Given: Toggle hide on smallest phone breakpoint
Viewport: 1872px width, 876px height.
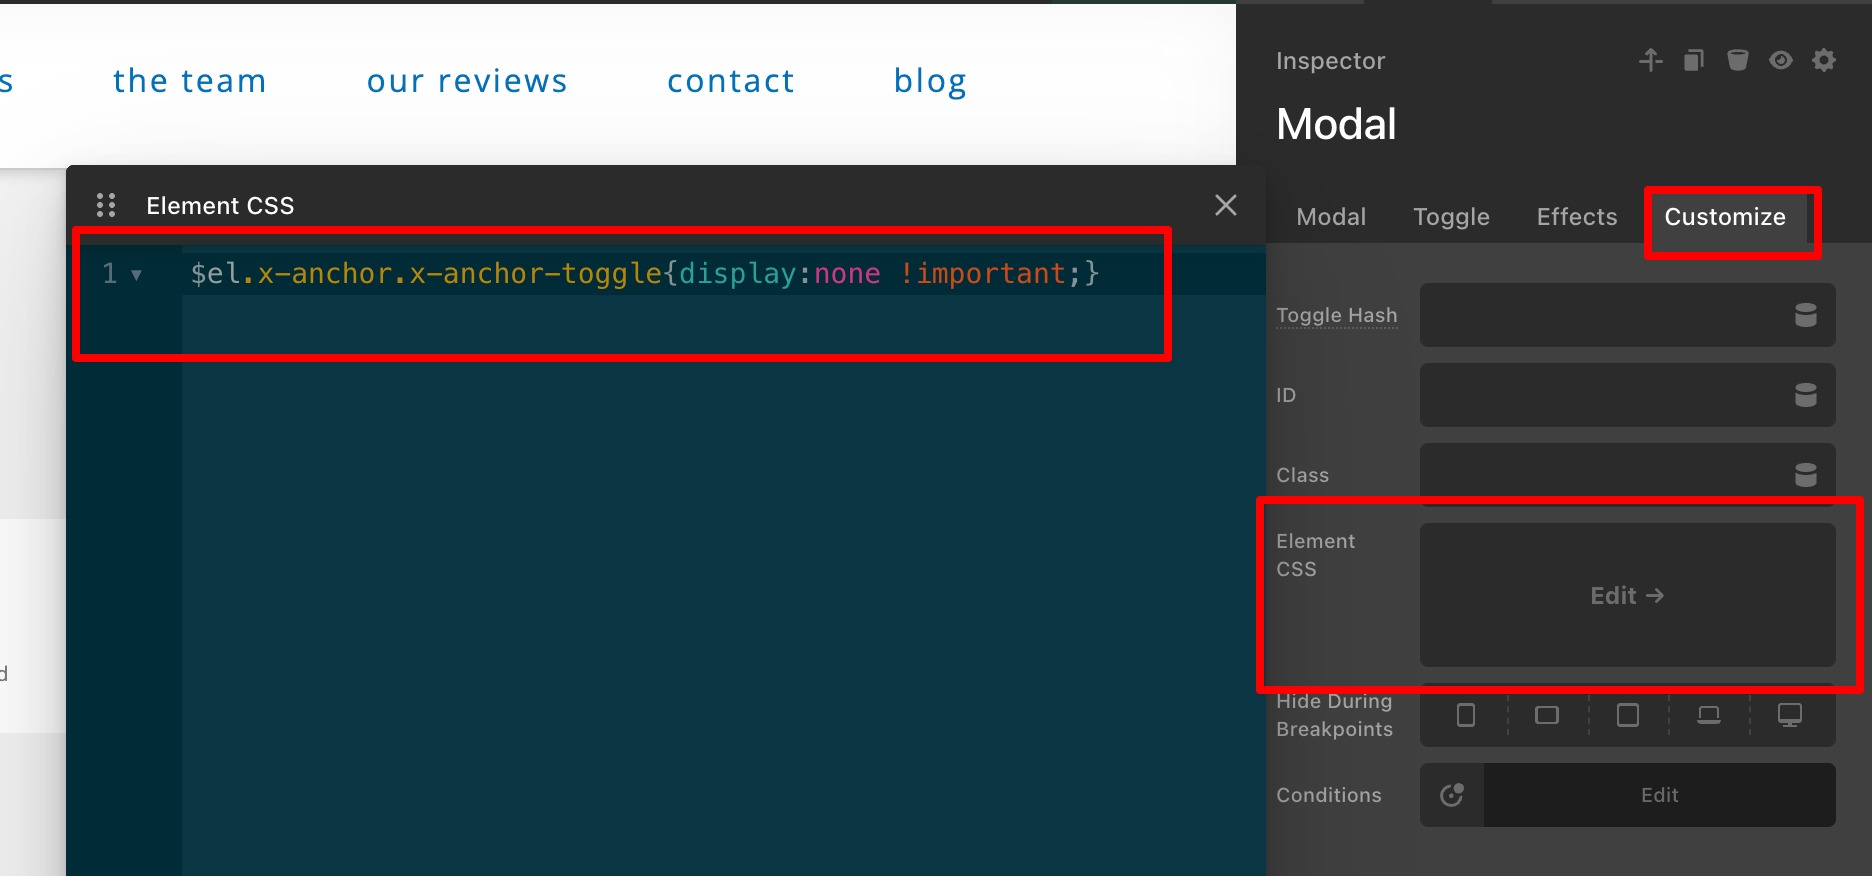Looking at the screenshot, I should 1466,715.
